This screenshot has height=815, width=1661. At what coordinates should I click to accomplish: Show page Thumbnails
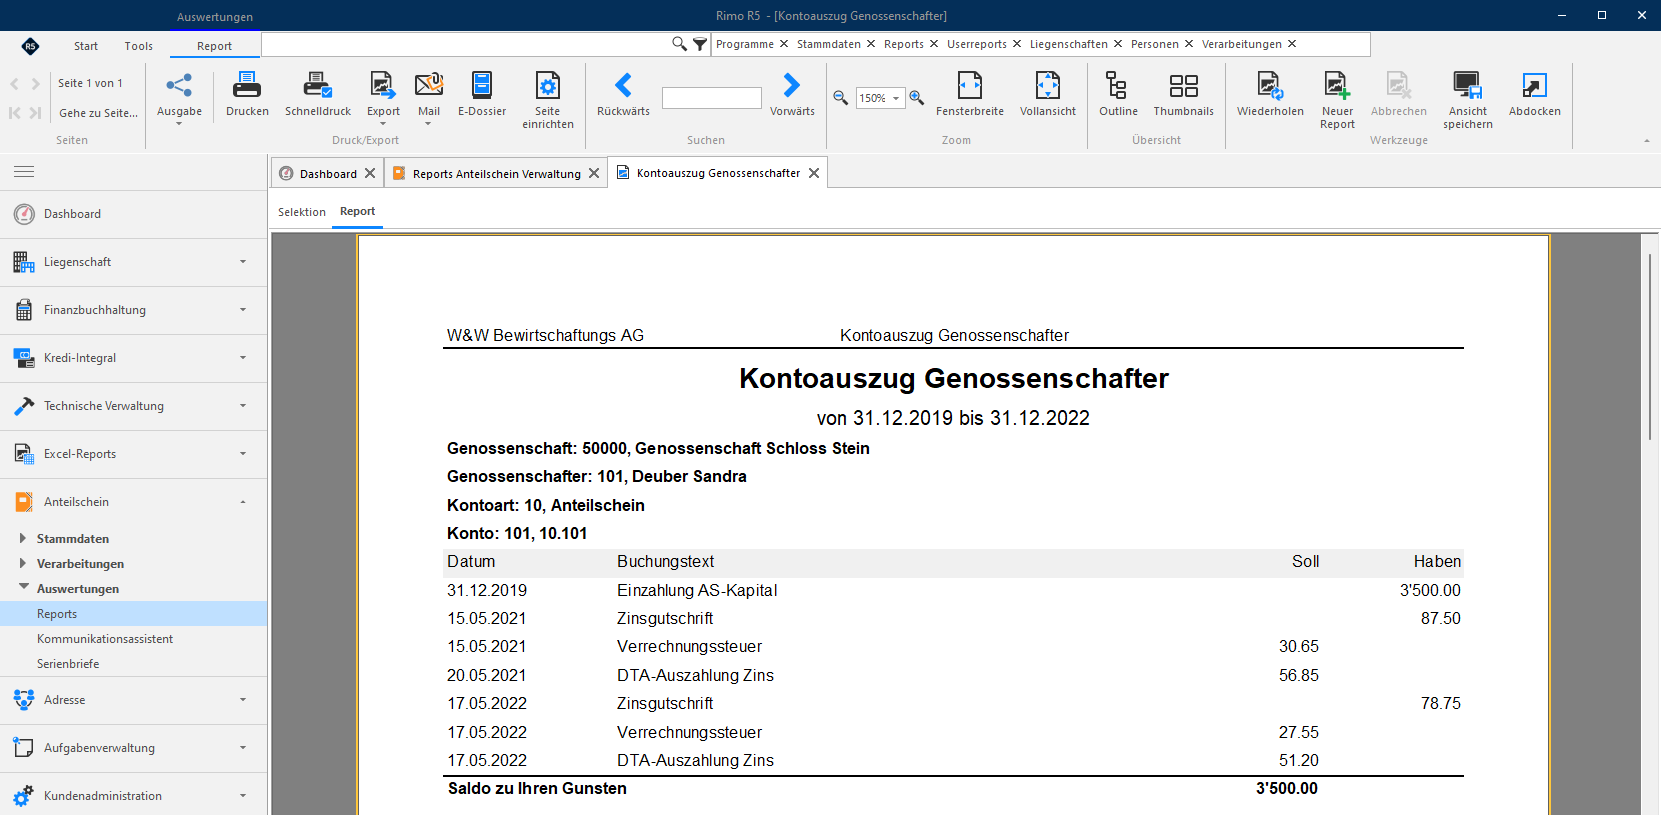1184,95
